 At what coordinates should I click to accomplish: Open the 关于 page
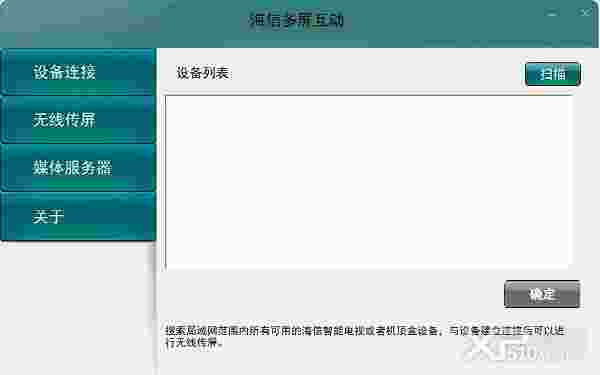pyautogui.click(x=78, y=216)
